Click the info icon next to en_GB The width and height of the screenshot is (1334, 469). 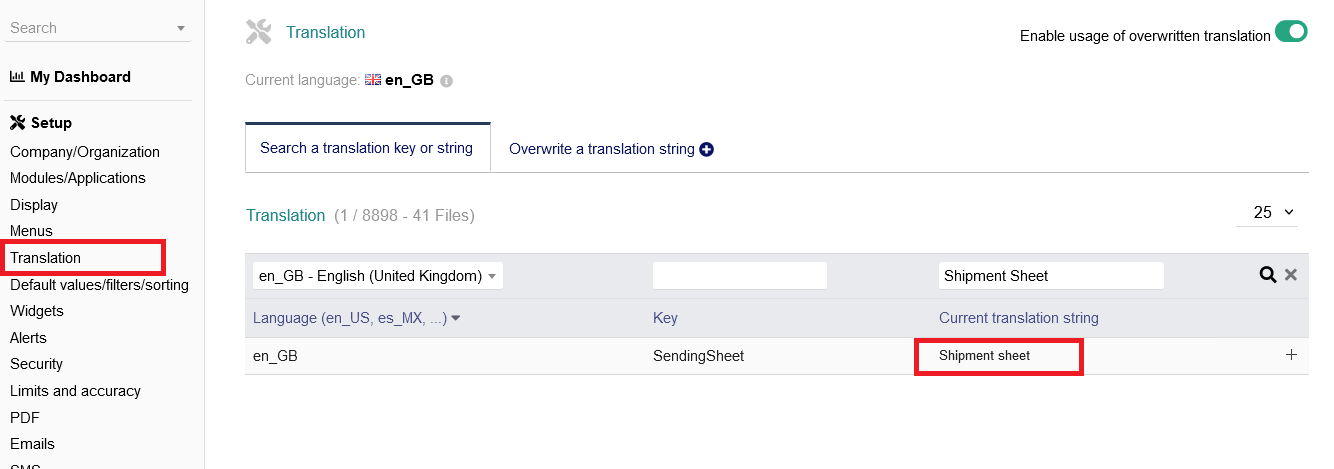click(x=447, y=81)
